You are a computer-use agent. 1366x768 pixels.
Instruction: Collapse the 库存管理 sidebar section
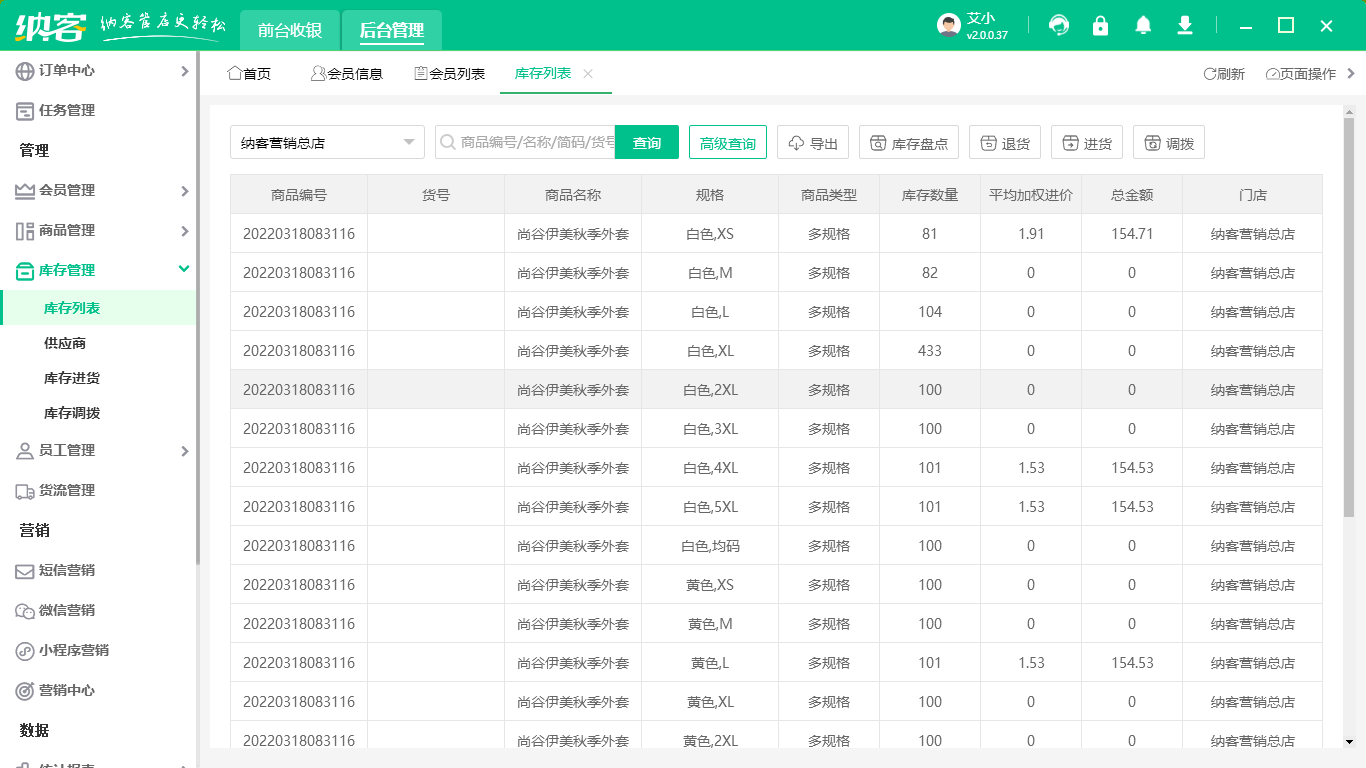98,270
